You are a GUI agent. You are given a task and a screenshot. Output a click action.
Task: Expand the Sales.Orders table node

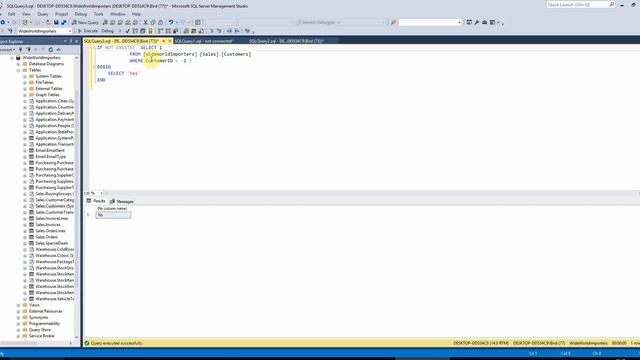coord(25,237)
